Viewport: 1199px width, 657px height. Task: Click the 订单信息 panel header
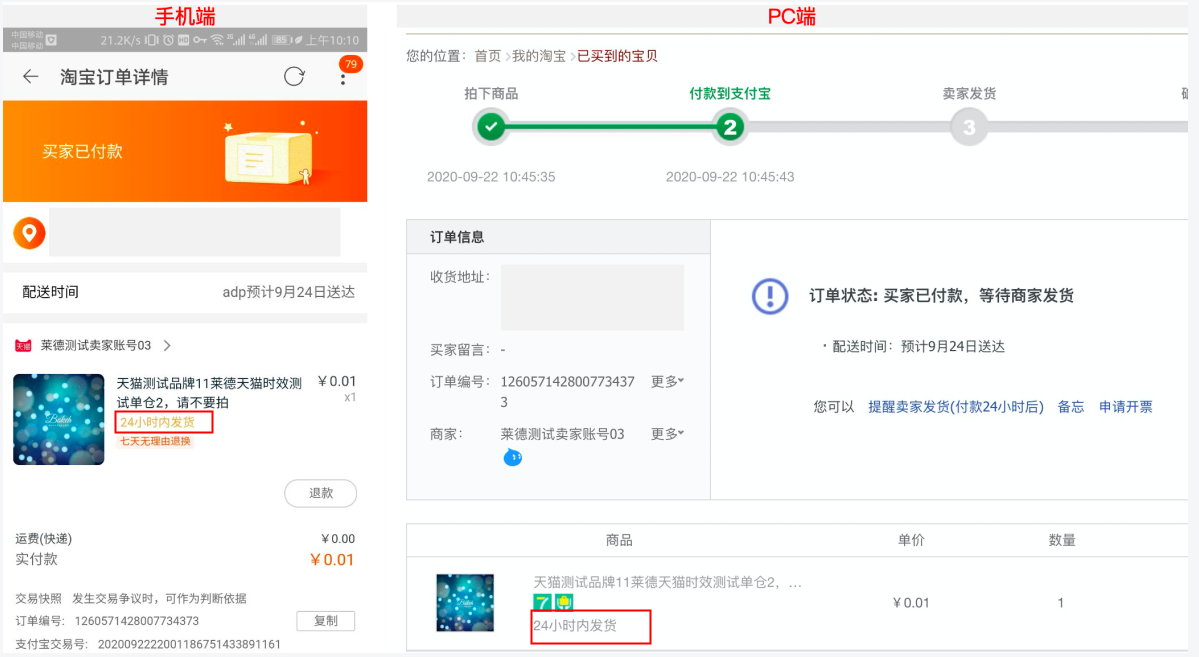point(558,237)
